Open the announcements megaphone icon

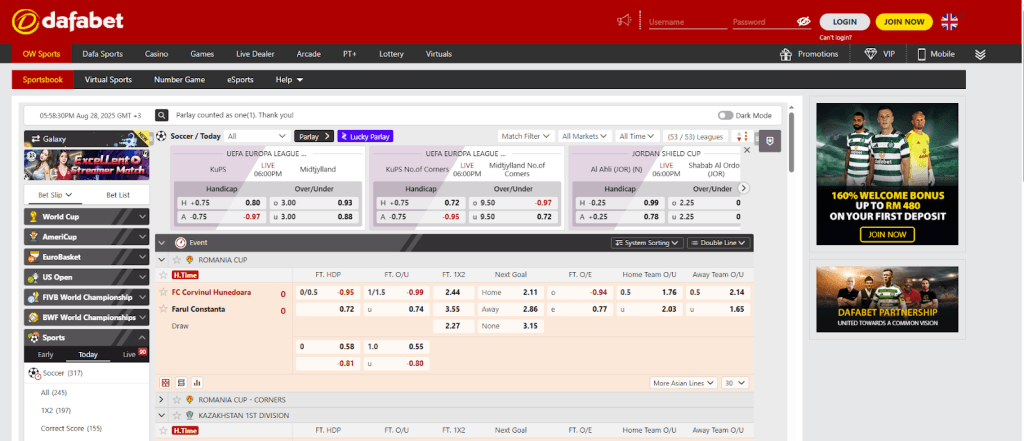click(624, 21)
